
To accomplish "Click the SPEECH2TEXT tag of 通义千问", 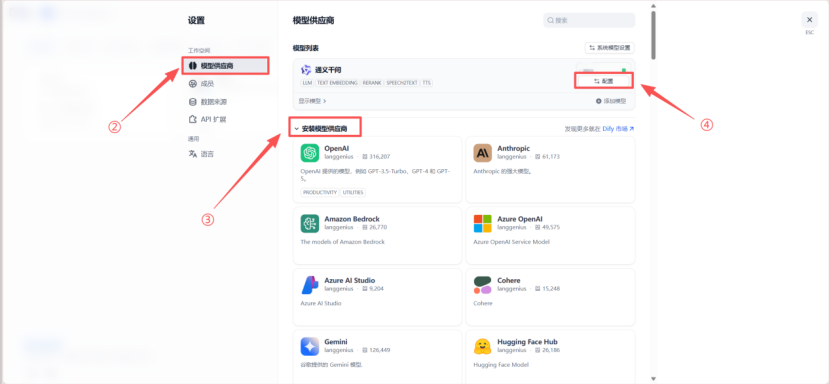I will pos(402,83).
